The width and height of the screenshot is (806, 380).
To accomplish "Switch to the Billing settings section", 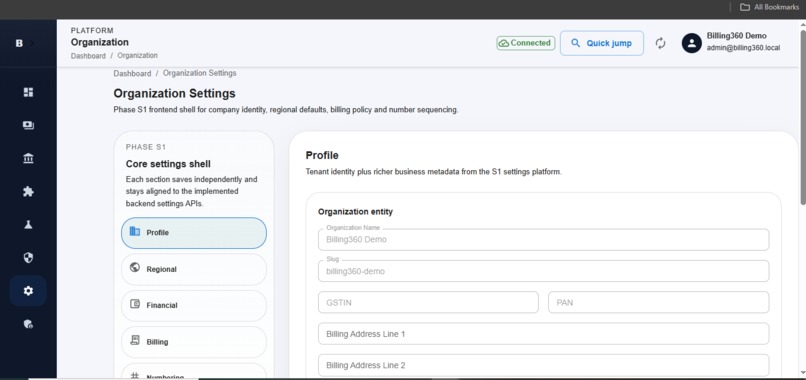I will 194,341.
